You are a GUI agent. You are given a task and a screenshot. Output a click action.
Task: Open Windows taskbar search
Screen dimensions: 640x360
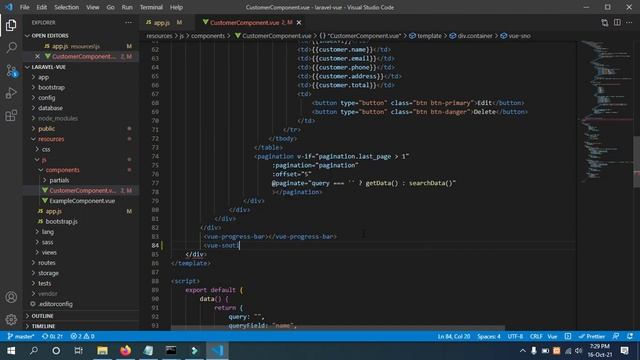point(33,351)
